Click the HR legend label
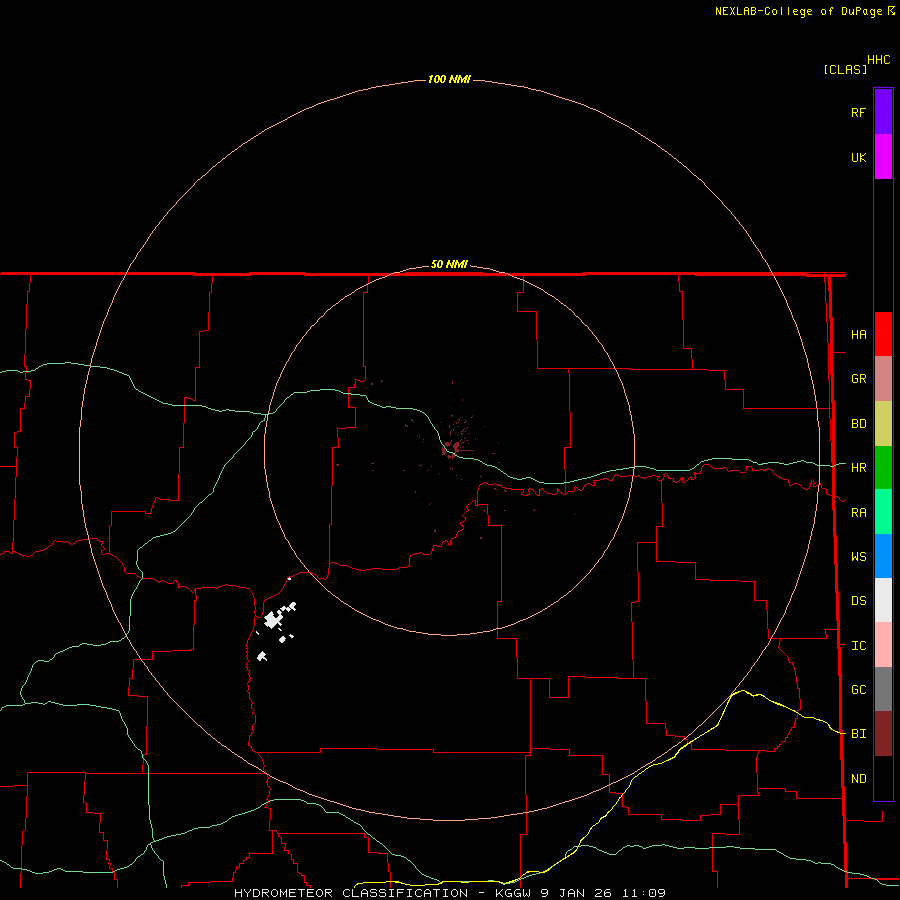 point(858,468)
